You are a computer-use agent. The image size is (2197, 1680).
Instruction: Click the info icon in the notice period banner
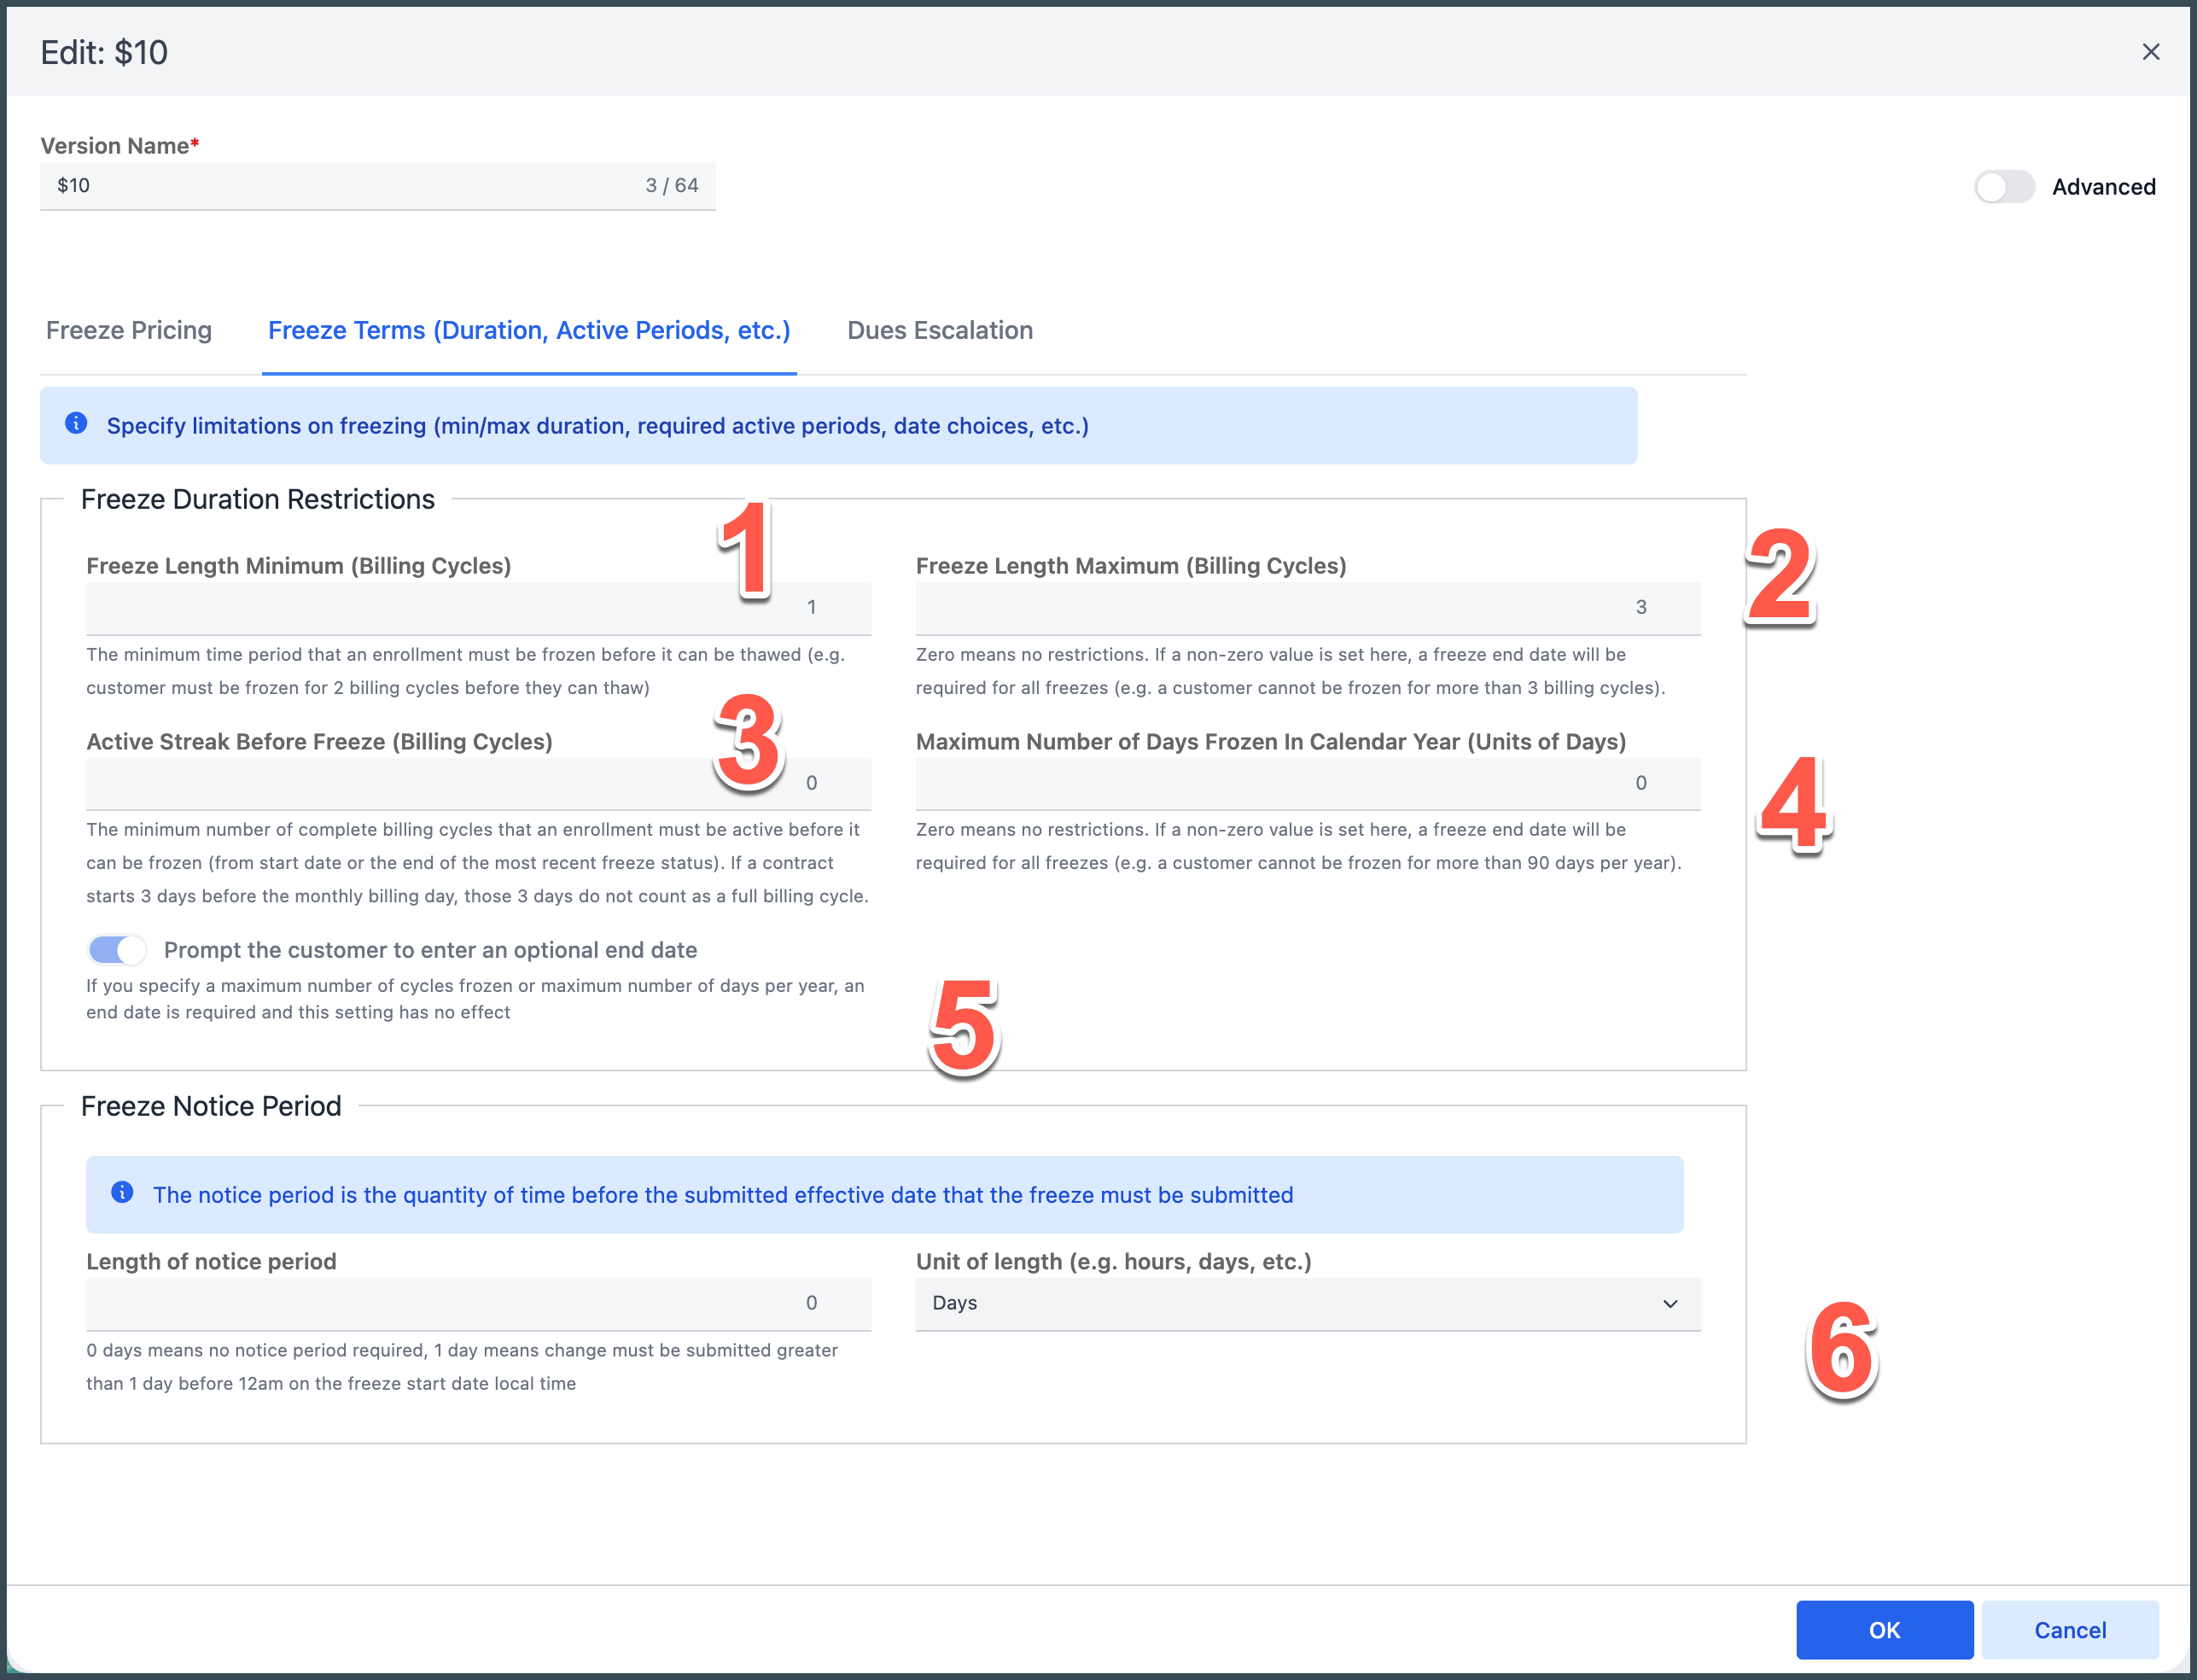[122, 1193]
